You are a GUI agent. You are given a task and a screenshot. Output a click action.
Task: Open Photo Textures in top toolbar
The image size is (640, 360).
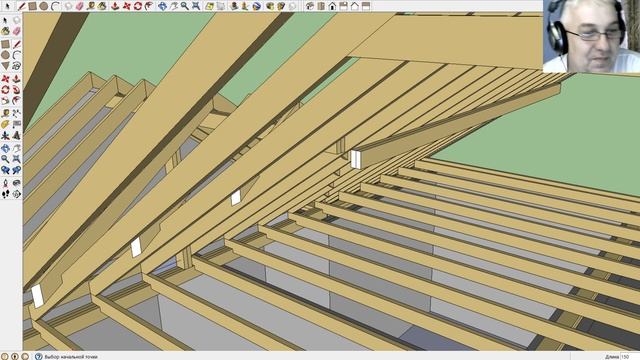pyautogui.click(x=244, y=6)
